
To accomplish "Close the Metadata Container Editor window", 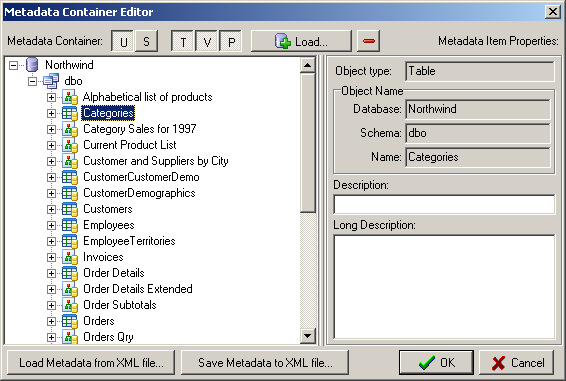I will pos(553,12).
